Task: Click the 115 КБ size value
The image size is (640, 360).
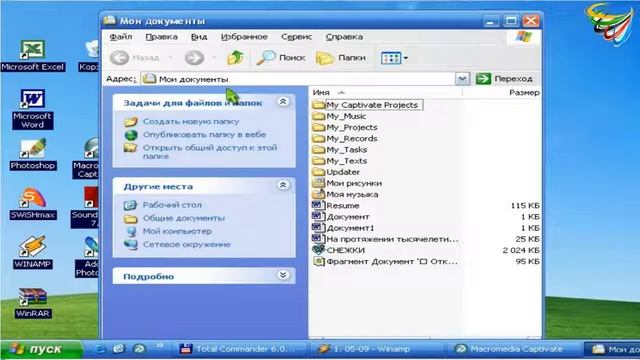Action: [525, 206]
